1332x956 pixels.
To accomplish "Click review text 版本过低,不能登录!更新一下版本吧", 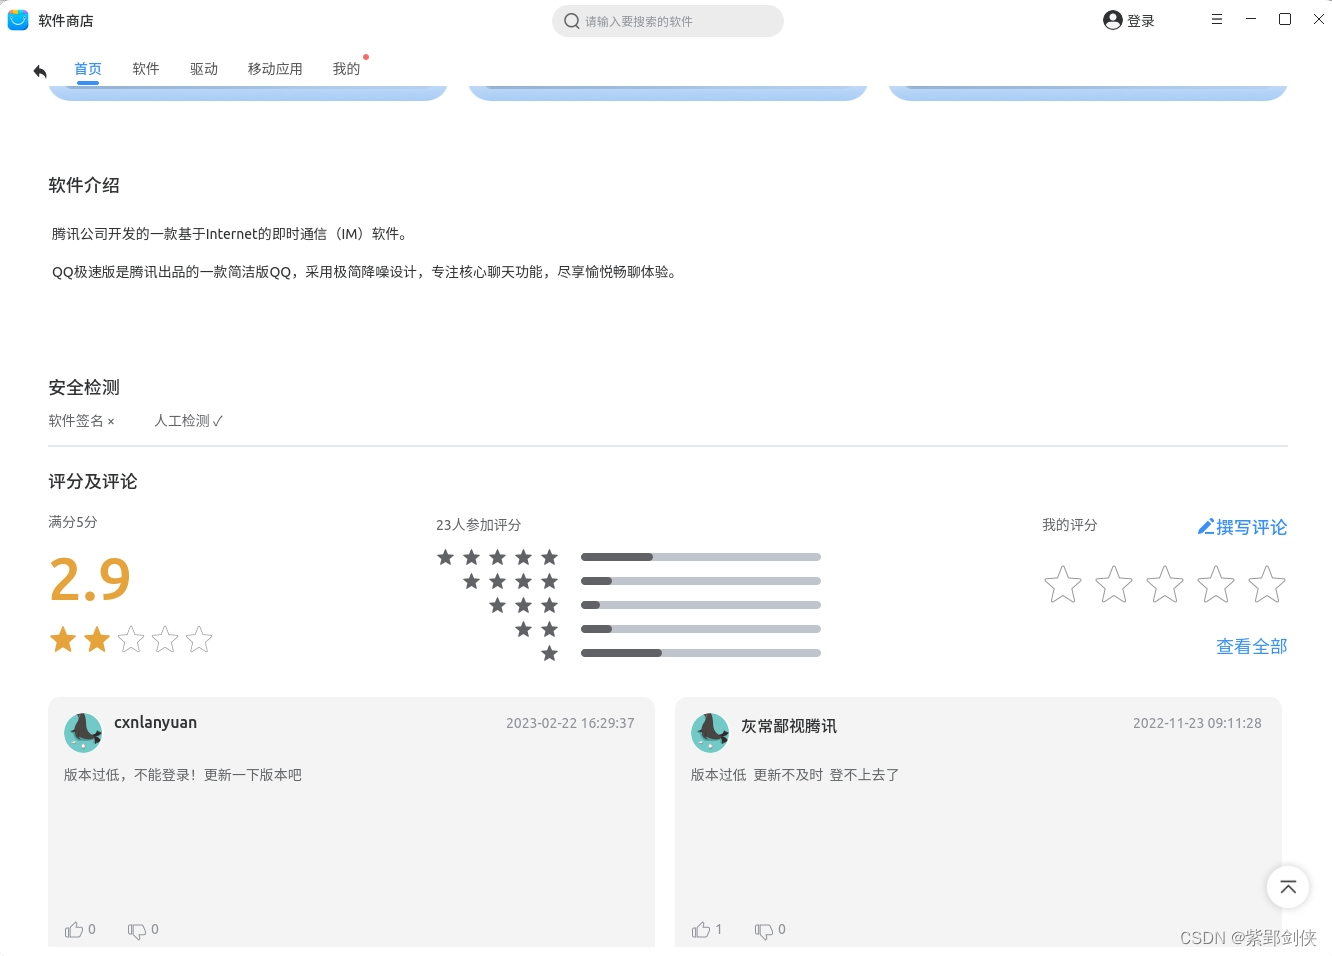I will tap(183, 775).
